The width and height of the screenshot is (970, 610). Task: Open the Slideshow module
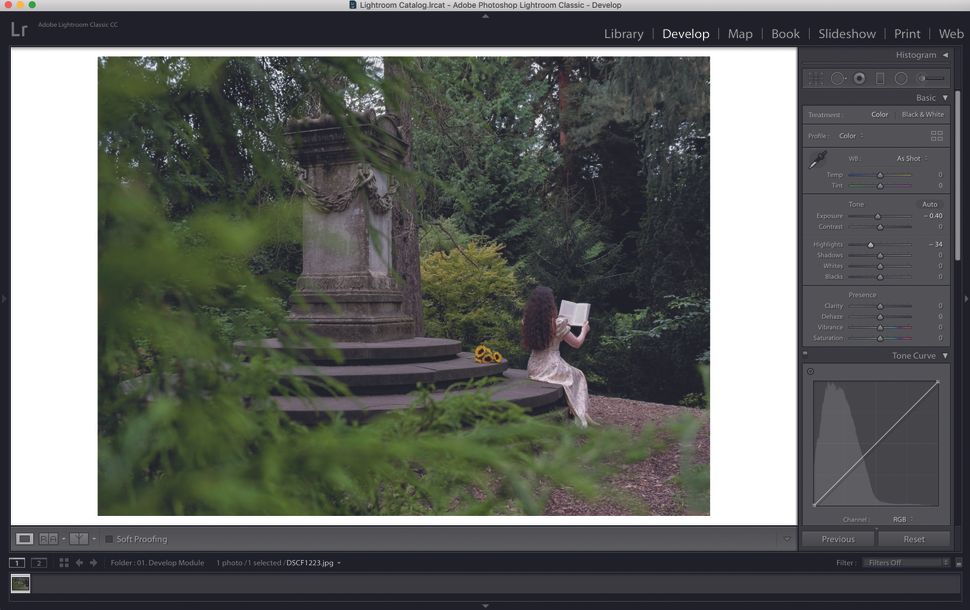pos(846,33)
